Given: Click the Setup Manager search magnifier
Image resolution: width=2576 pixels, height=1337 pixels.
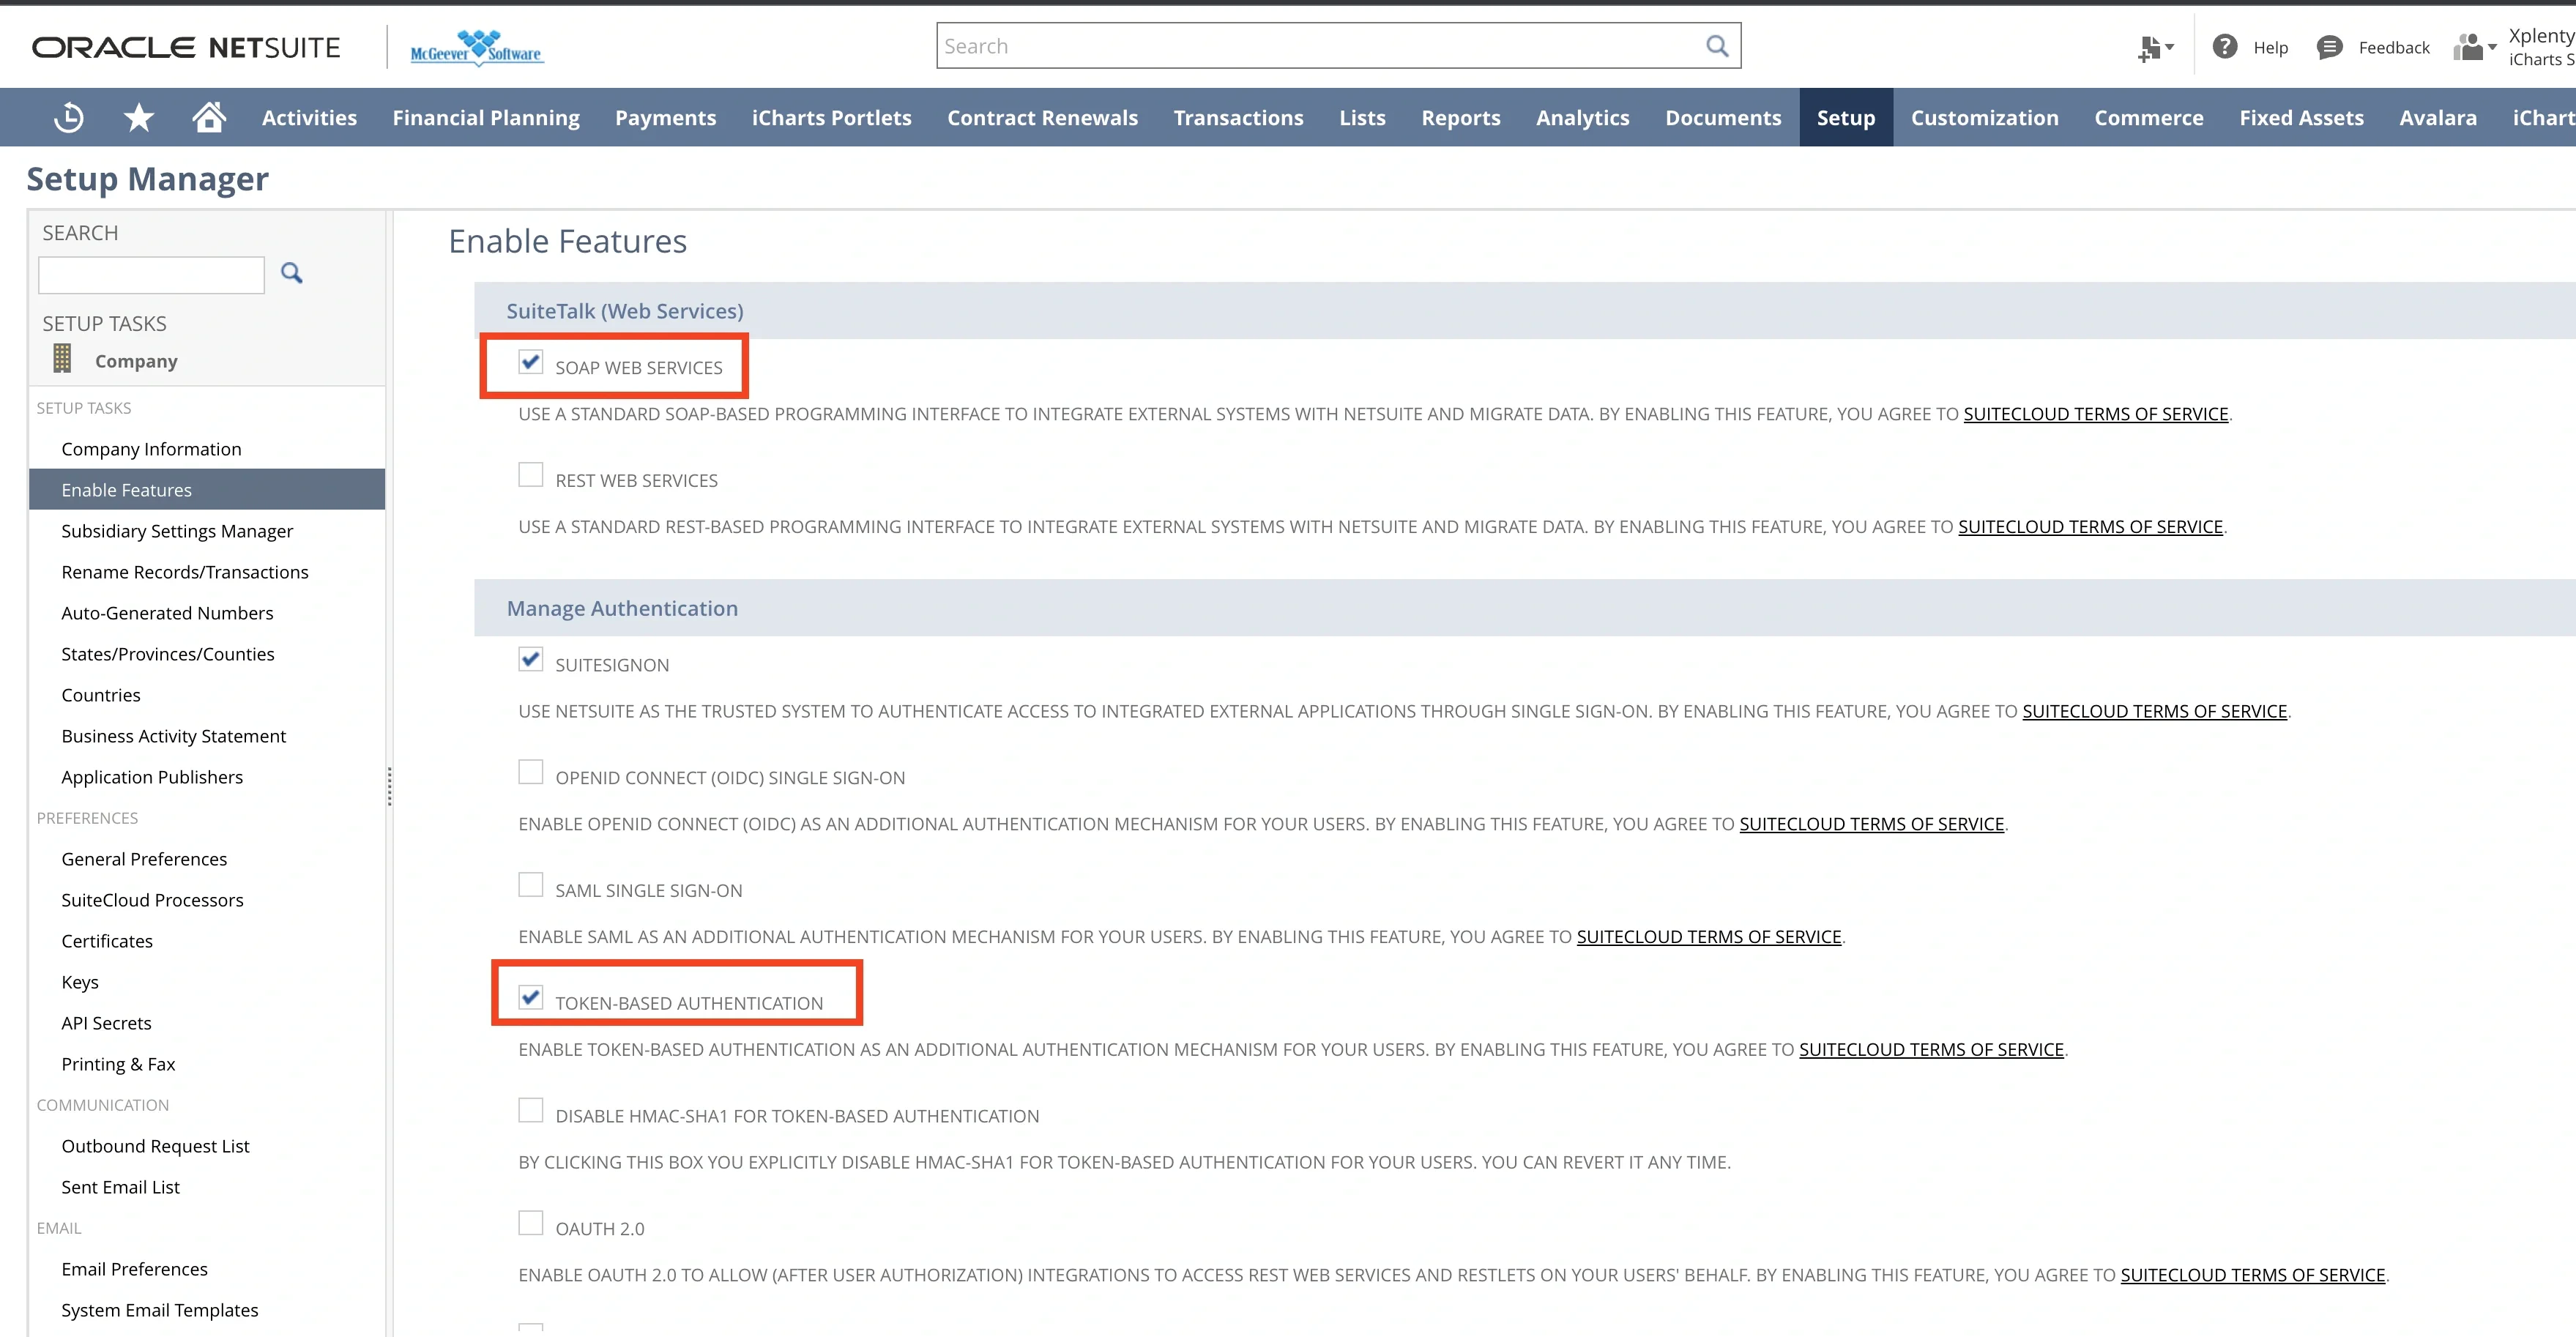Looking at the screenshot, I should [x=291, y=273].
